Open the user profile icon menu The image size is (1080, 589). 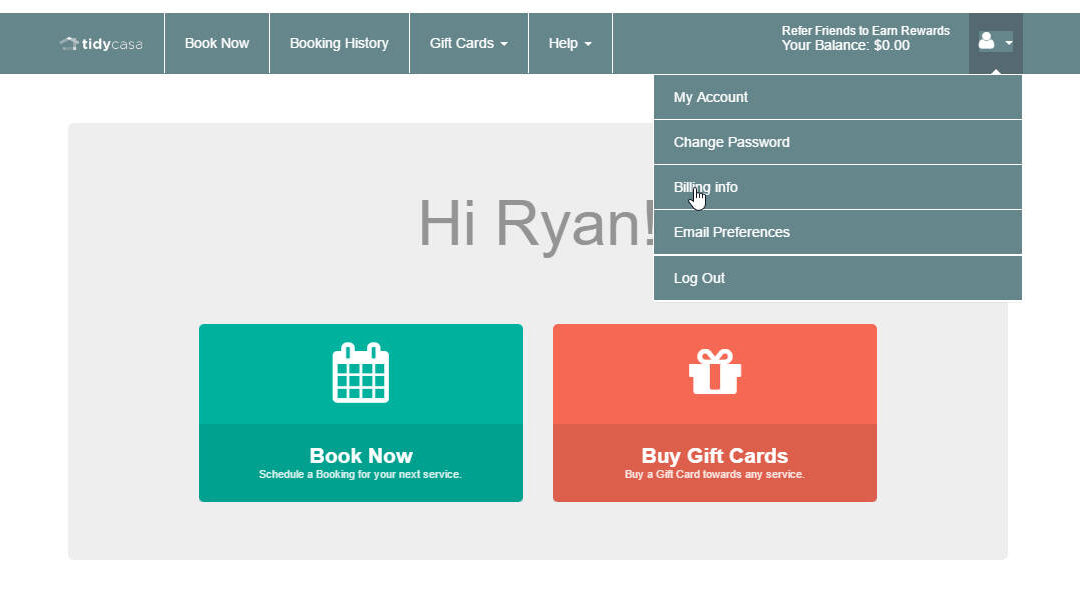tap(986, 41)
